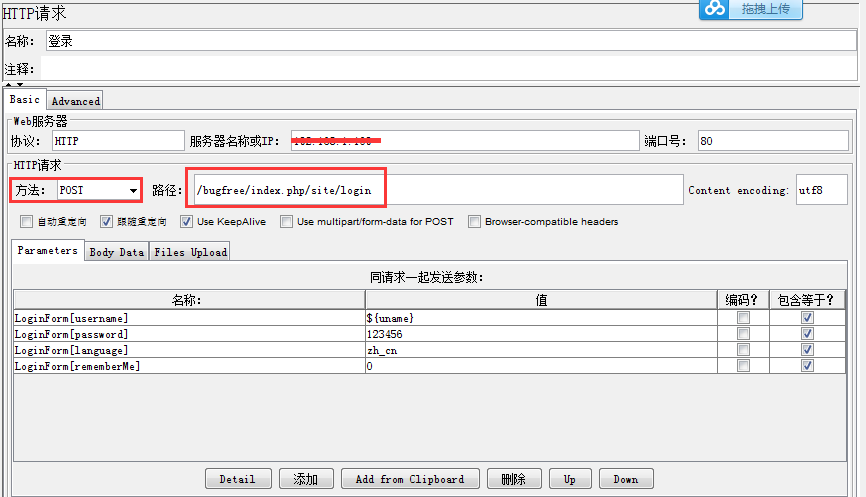Click the 123456 value cell

point(541,334)
